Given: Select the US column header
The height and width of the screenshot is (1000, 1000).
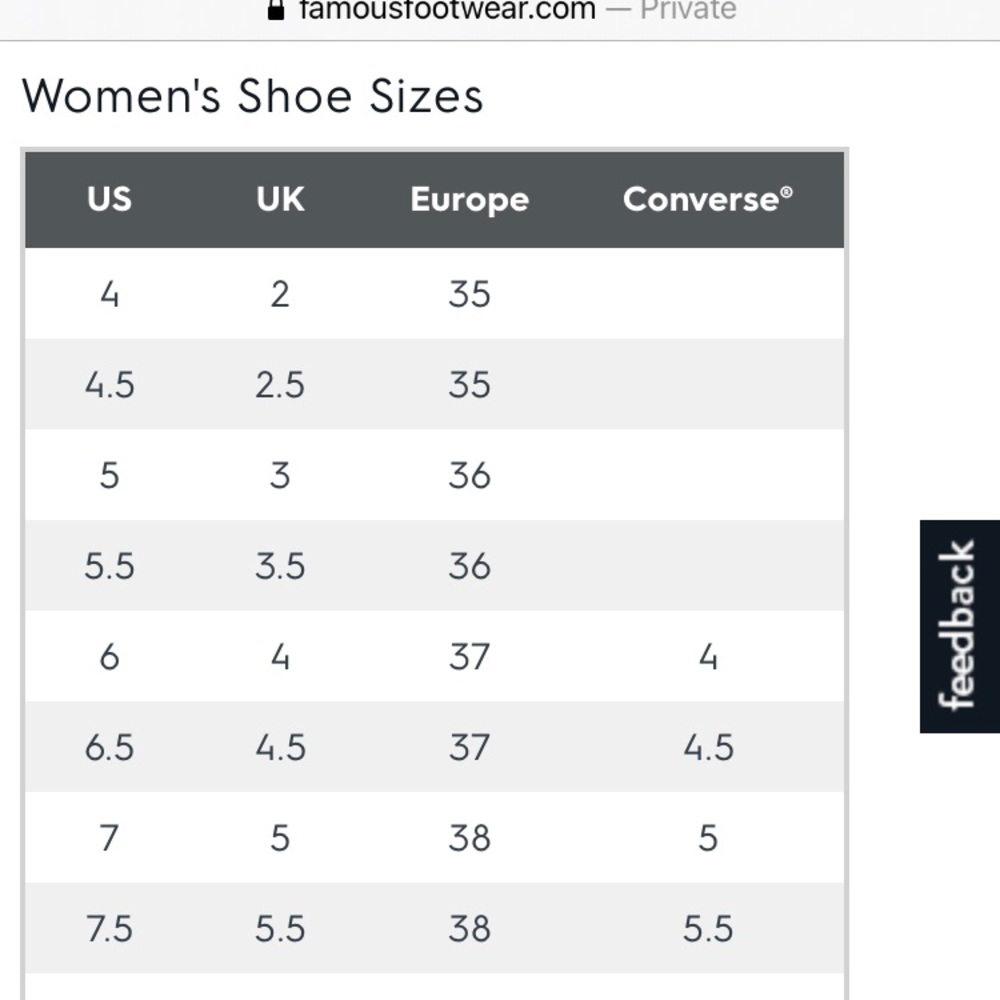Looking at the screenshot, I should pos(110,199).
